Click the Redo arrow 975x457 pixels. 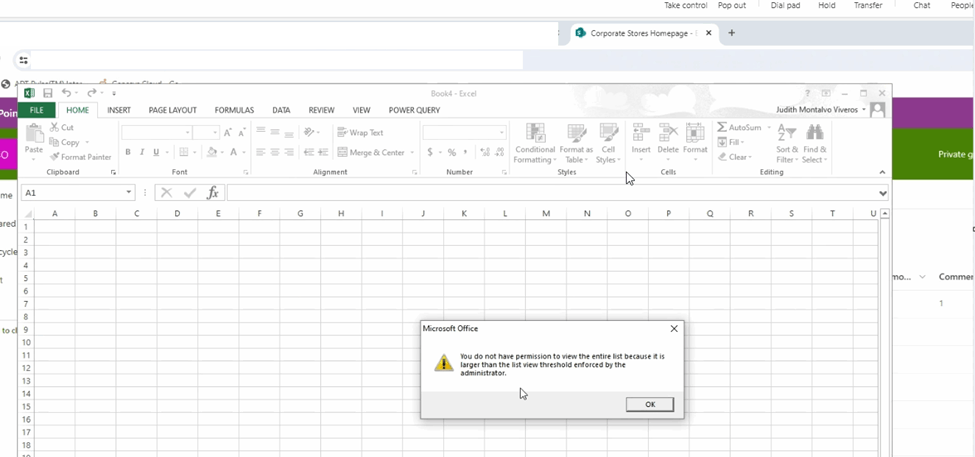click(x=91, y=93)
